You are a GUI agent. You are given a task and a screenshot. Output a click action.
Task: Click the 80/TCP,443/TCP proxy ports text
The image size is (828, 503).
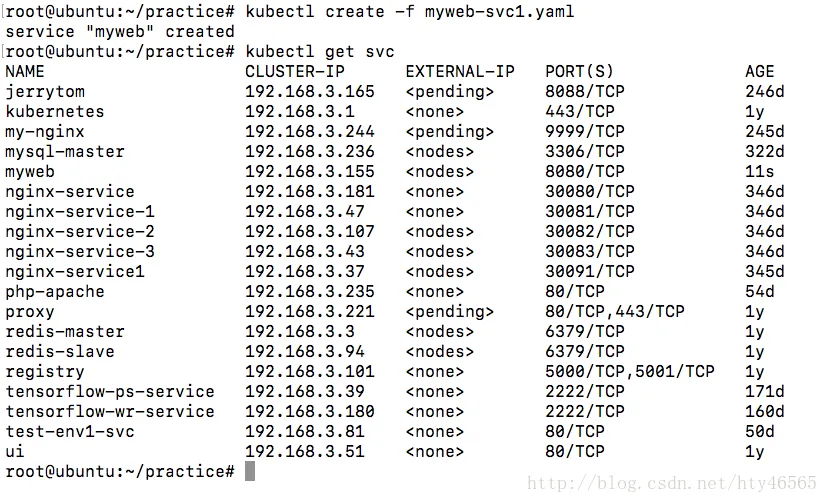click(615, 311)
